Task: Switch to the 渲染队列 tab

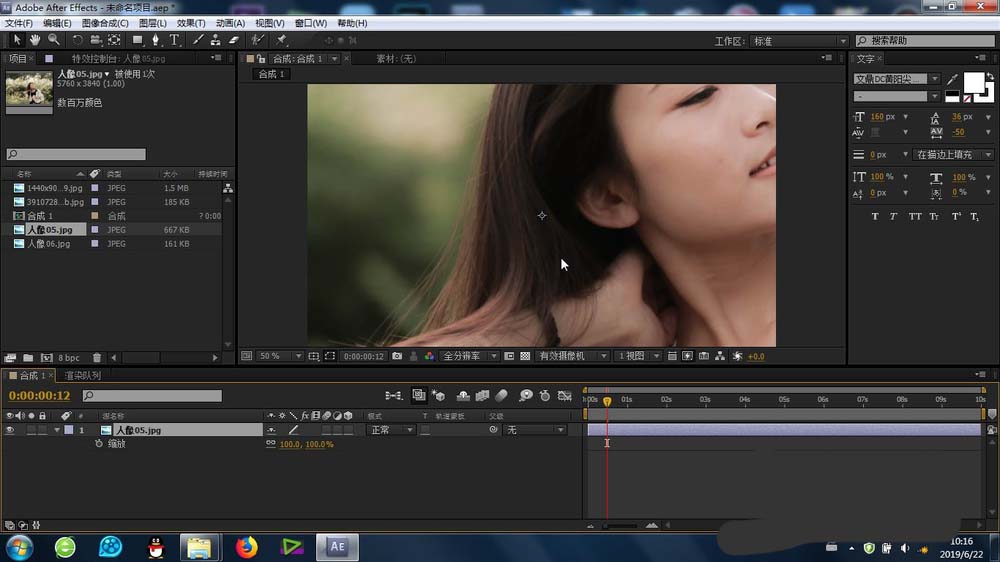Action: 82,376
